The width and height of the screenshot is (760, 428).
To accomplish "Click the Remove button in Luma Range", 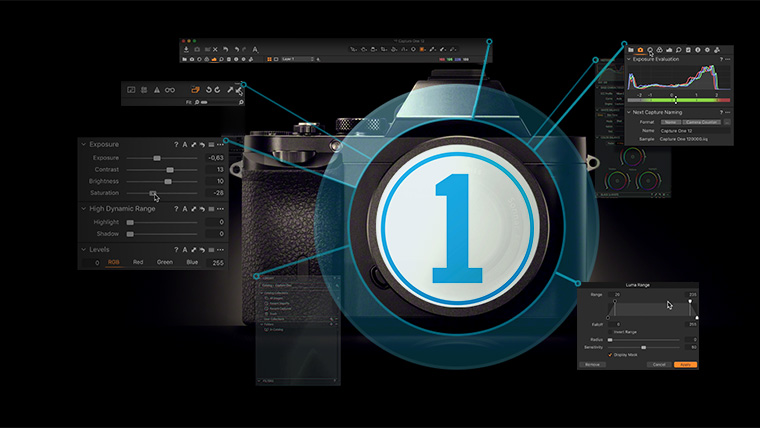I will tap(592, 365).
